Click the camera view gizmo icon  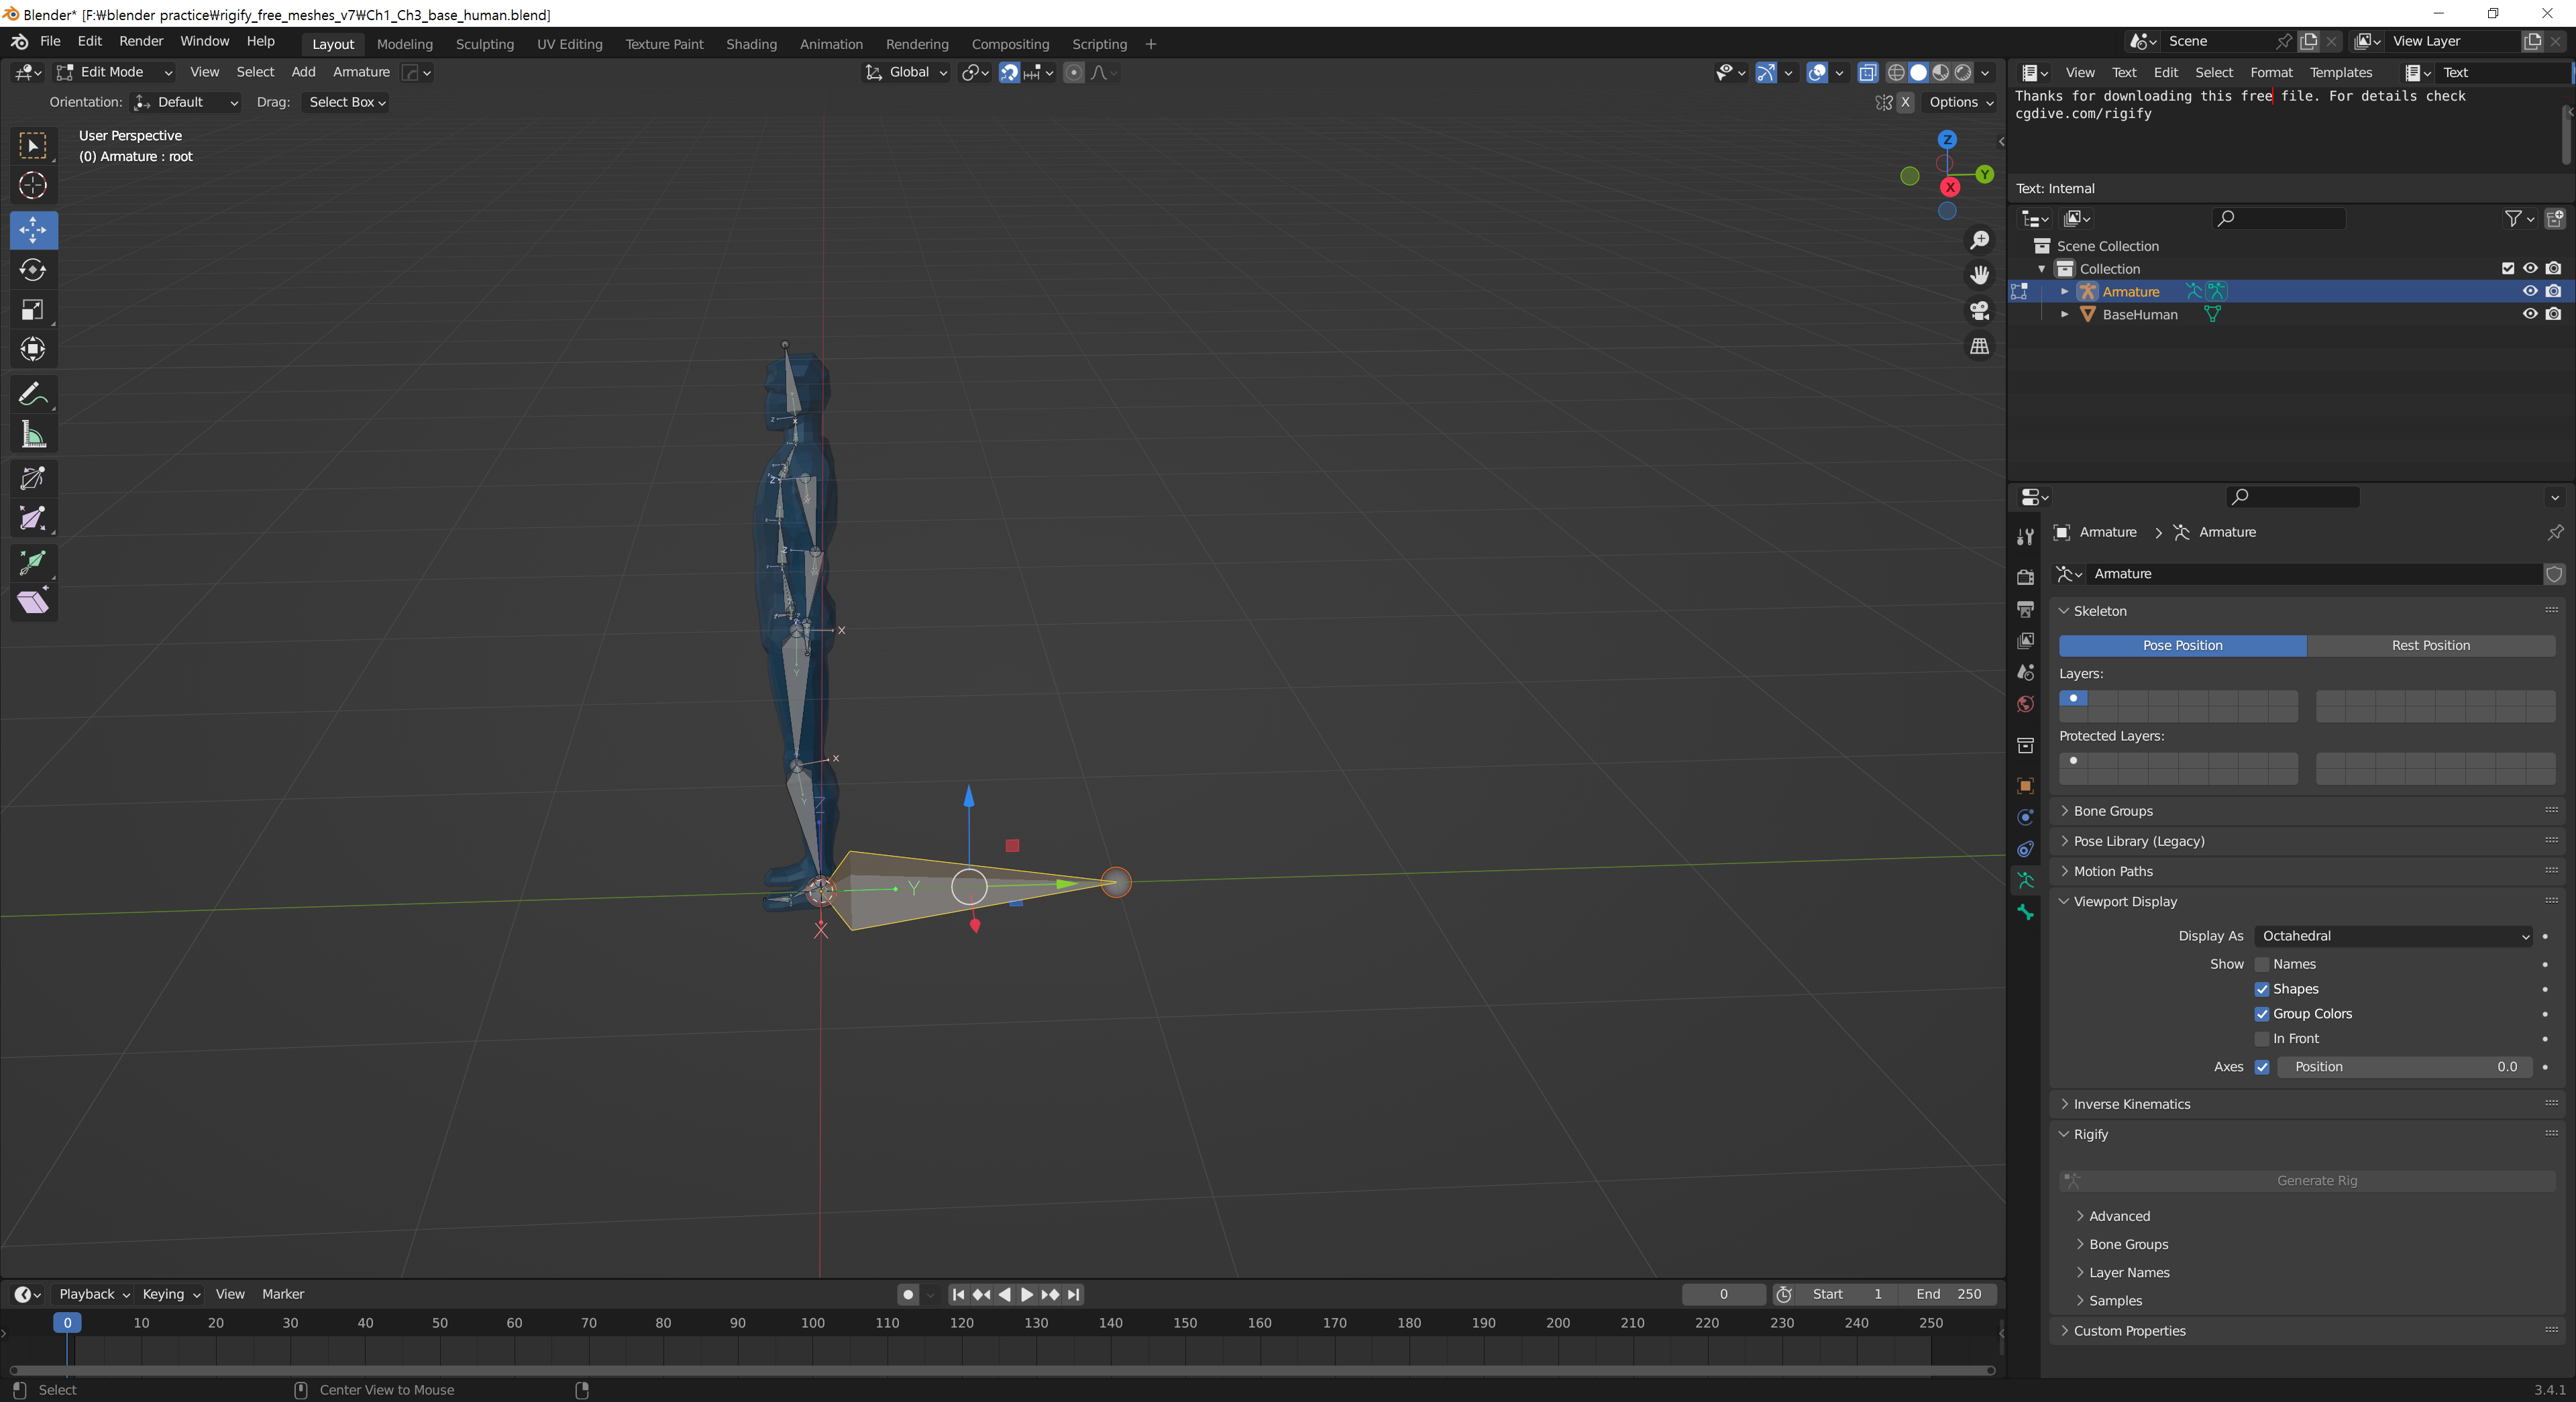point(1979,311)
